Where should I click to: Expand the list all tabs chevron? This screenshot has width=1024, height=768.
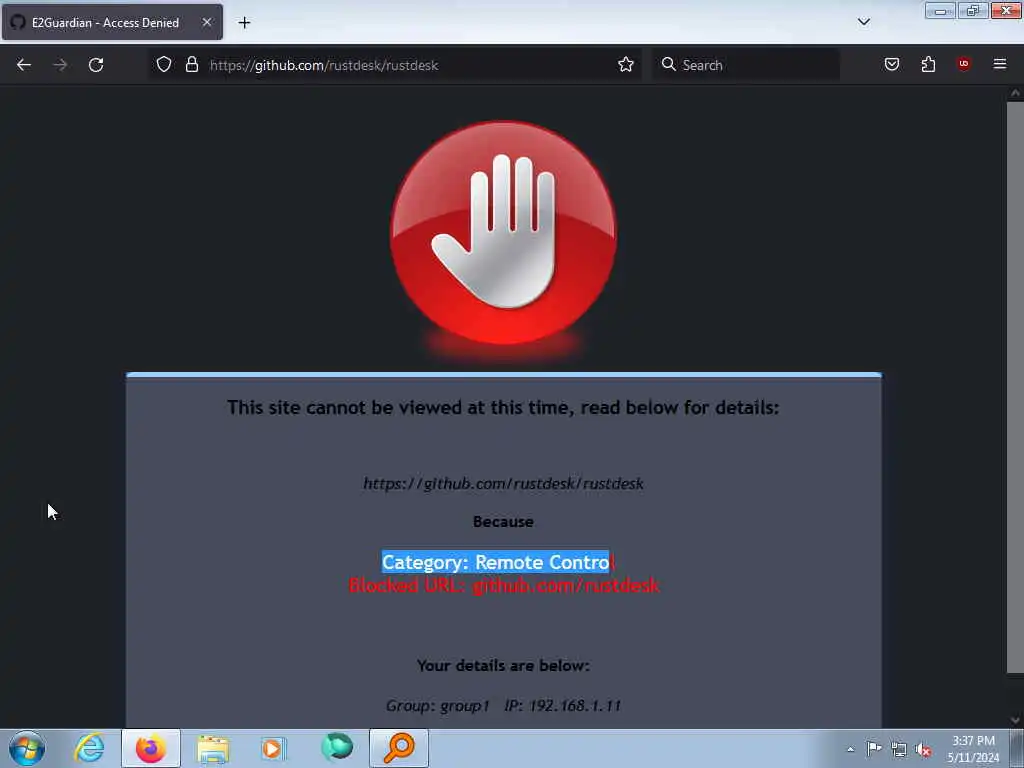[x=864, y=22]
